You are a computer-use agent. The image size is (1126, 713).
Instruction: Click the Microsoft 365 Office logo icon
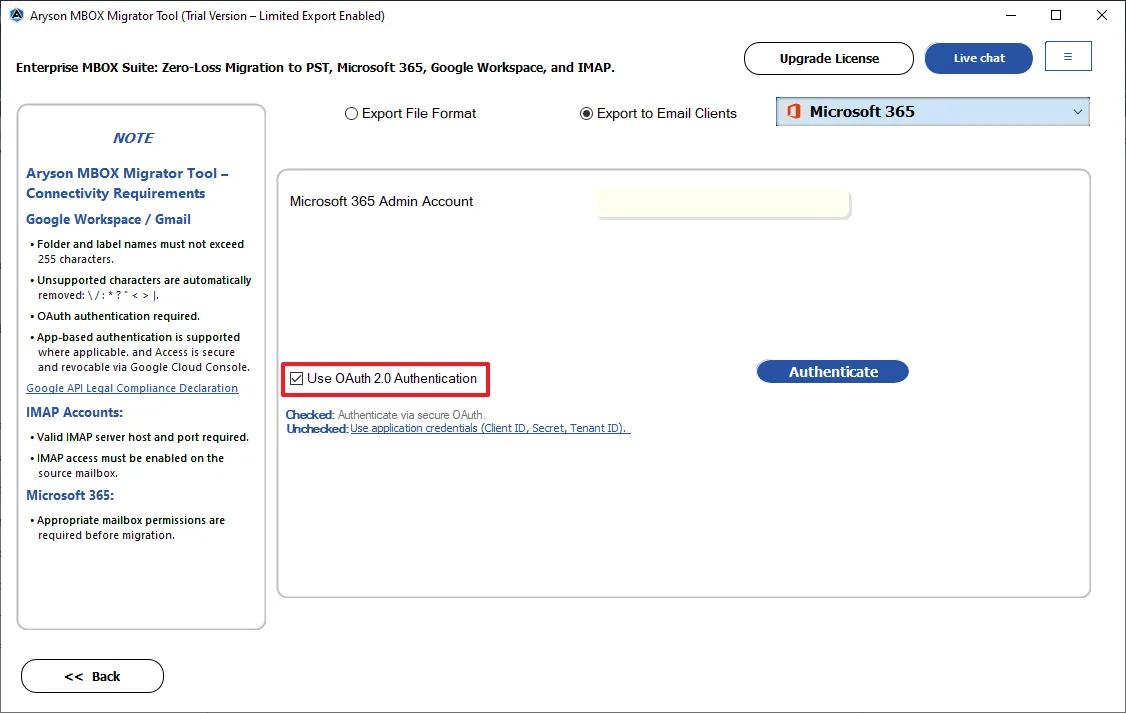794,111
